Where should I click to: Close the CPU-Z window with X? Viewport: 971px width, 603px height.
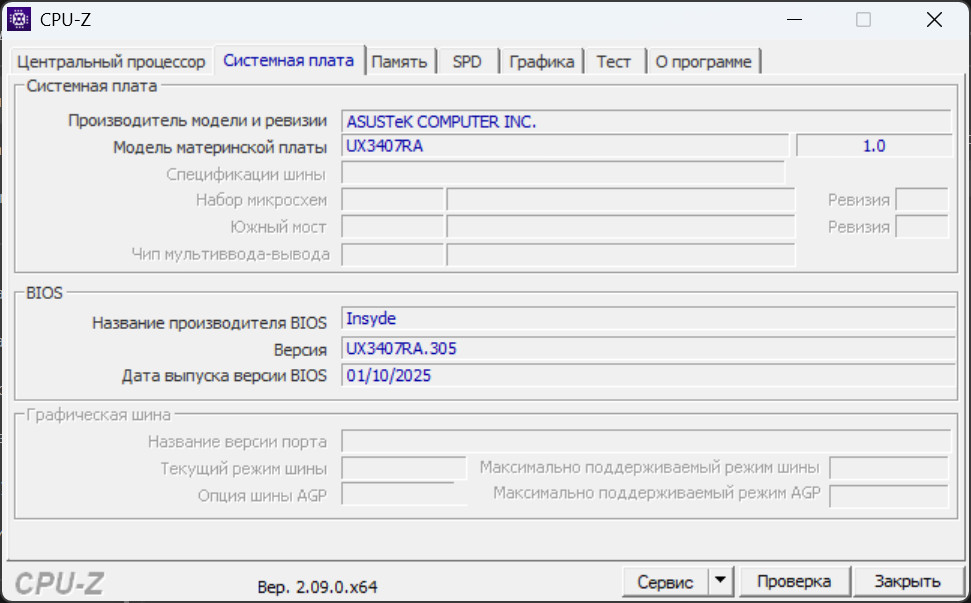[934, 20]
